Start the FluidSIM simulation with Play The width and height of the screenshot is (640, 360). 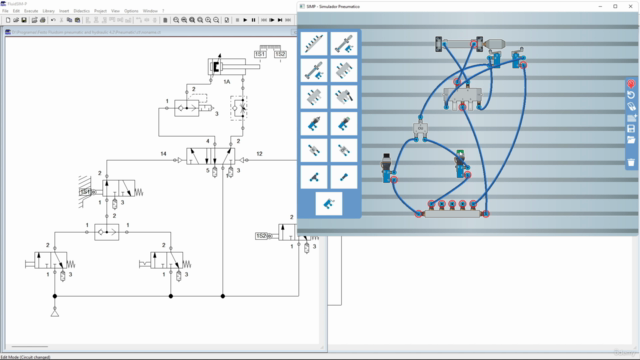(x=245, y=20)
